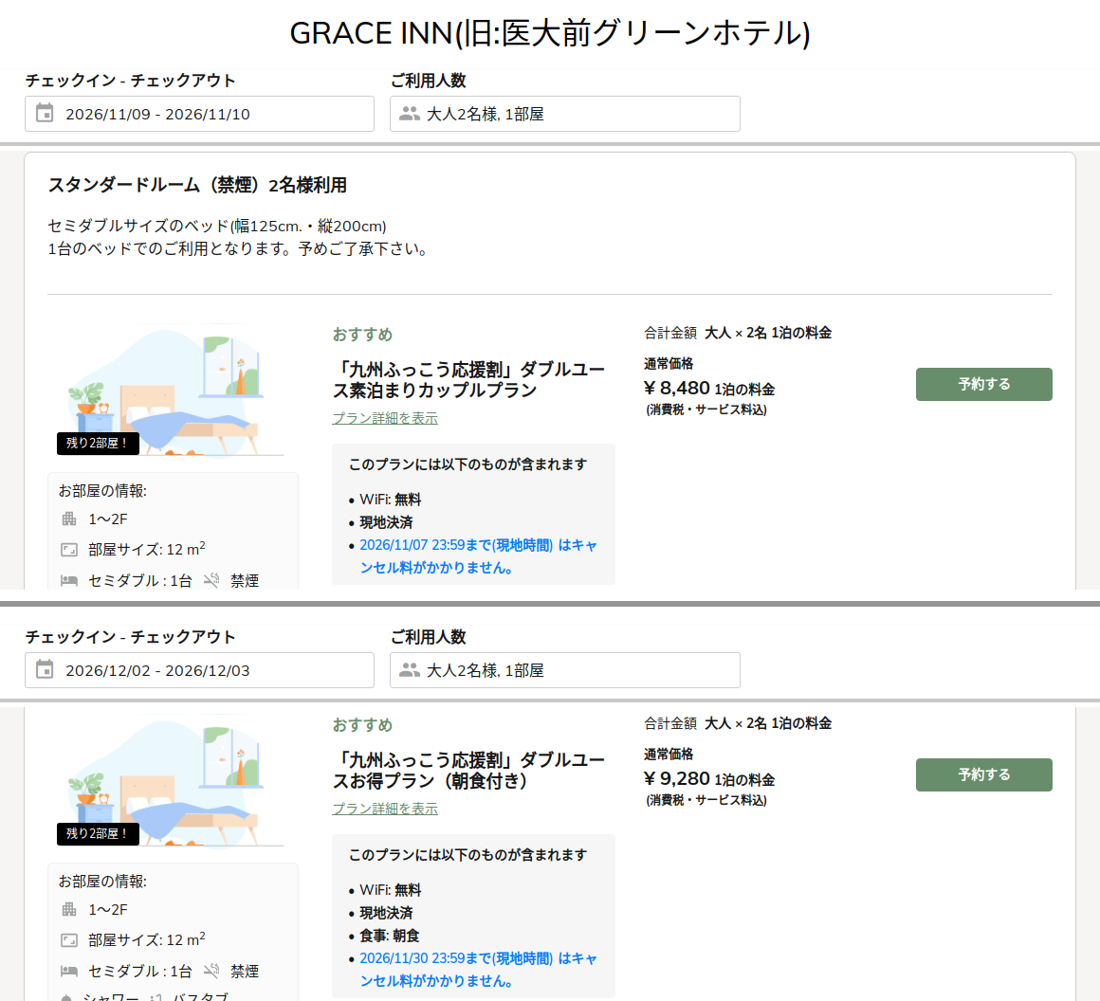Open プラン詳細を表示 for the 朝食付き plan
This screenshot has height=1001, width=1100.
(x=385, y=808)
